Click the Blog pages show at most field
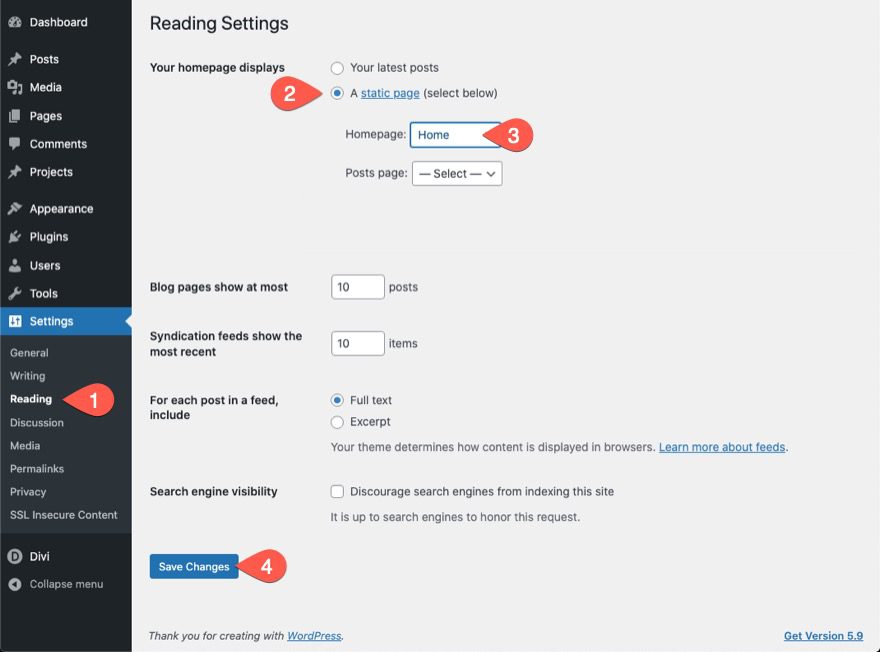The width and height of the screenshot is (880, 652). click(x=357, y=286)
